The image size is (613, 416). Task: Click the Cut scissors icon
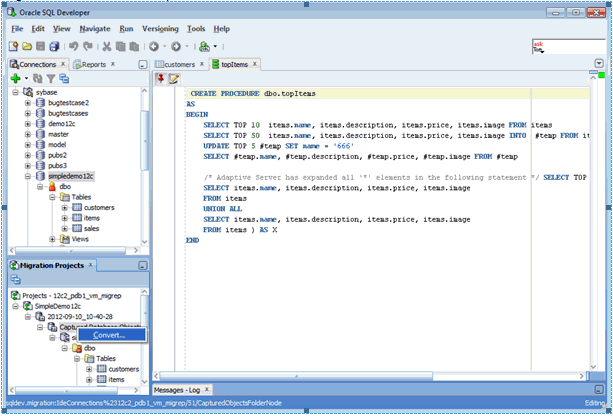point(105,46)
